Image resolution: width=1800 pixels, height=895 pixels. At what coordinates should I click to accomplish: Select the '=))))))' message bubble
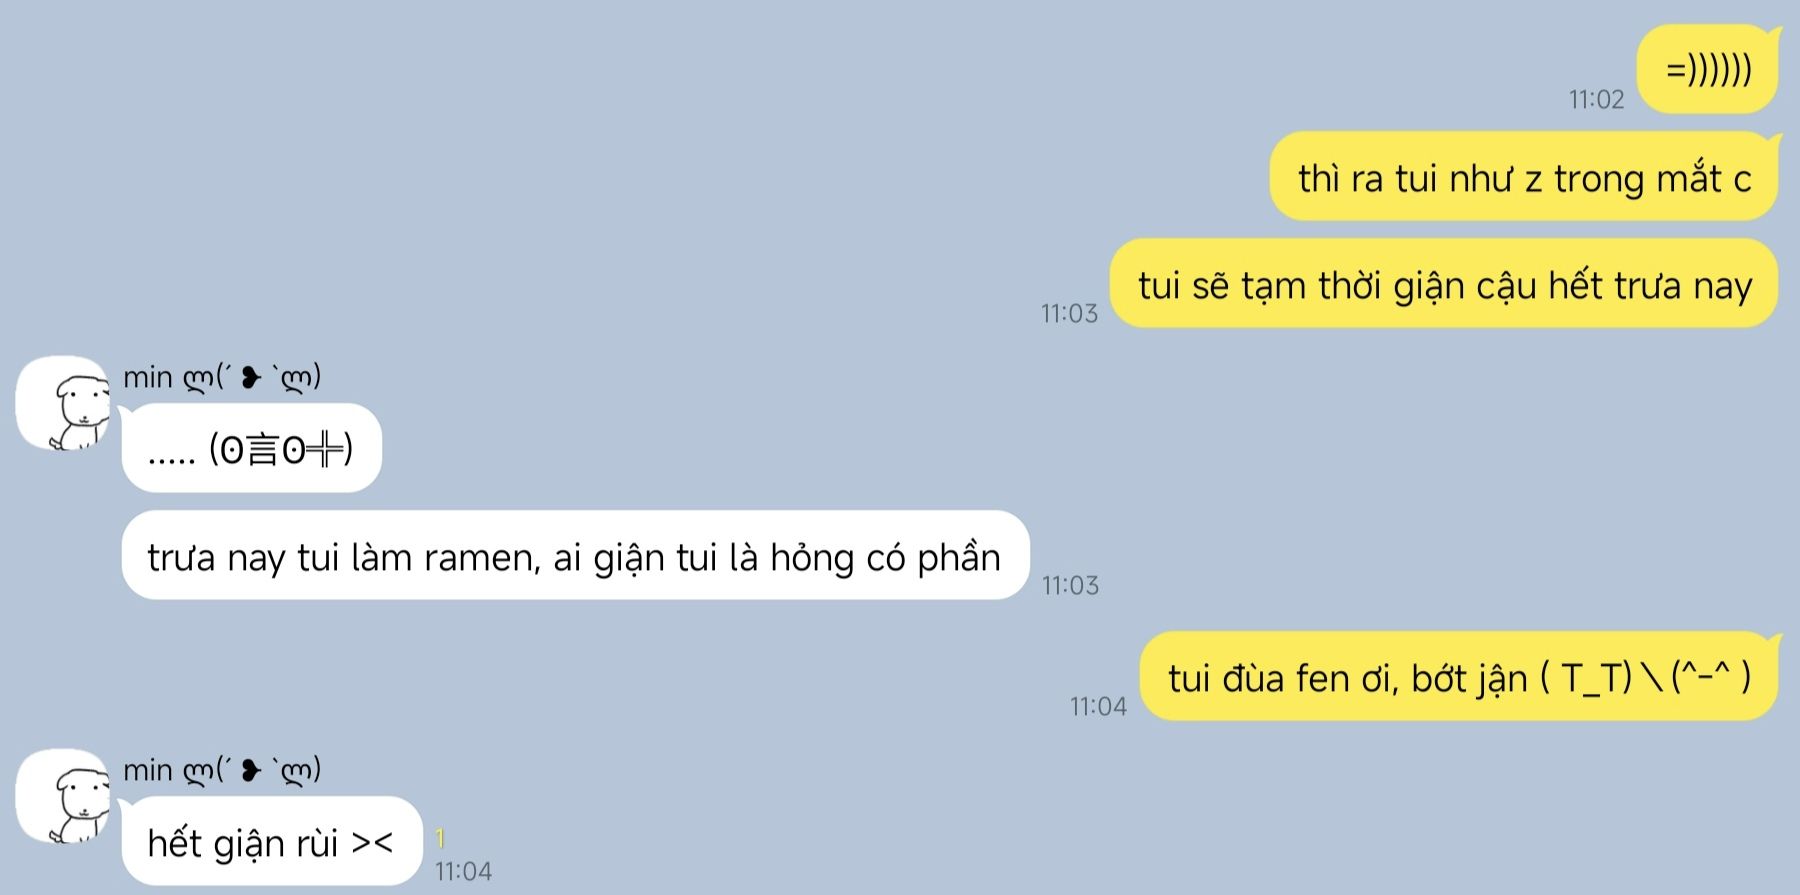click(x=1708, y=70)
